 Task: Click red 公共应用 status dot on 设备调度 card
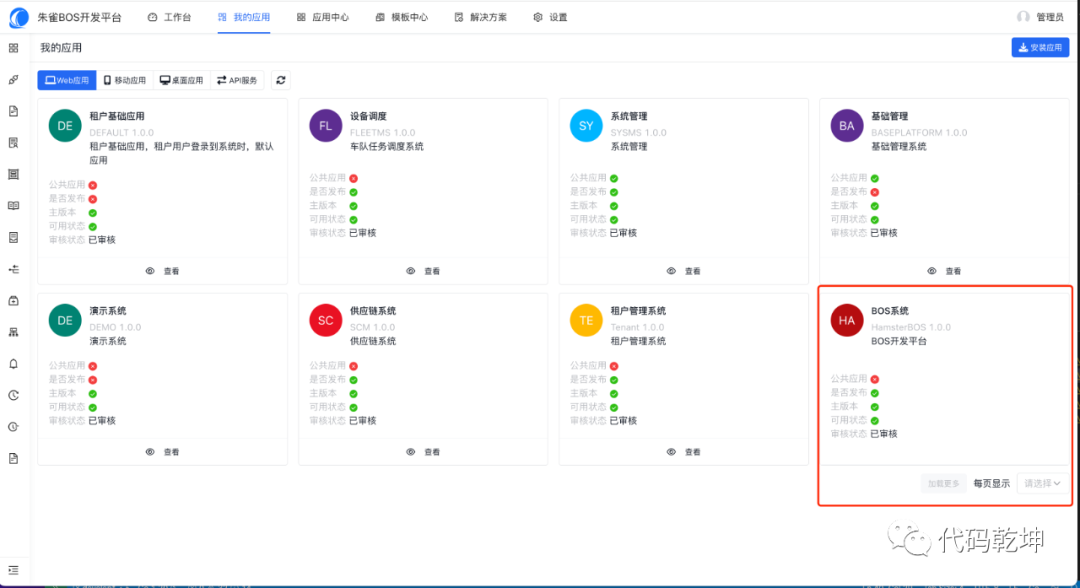click(353, 178)
